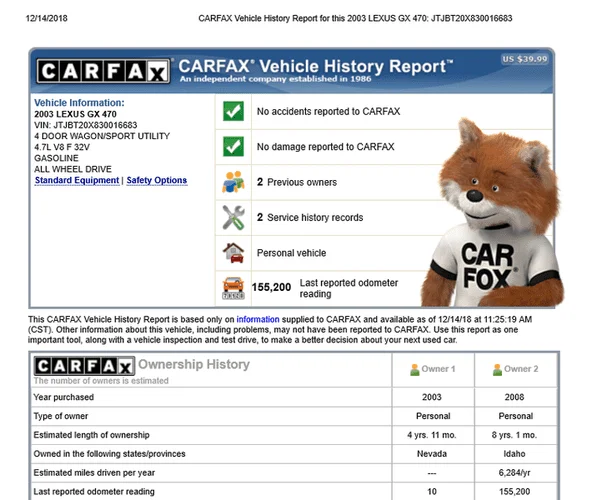The height and width of the screenshot is (500, 612).
Task: Click the '4 yrs. 11 mo.' cell
Action: click(432, 435)
